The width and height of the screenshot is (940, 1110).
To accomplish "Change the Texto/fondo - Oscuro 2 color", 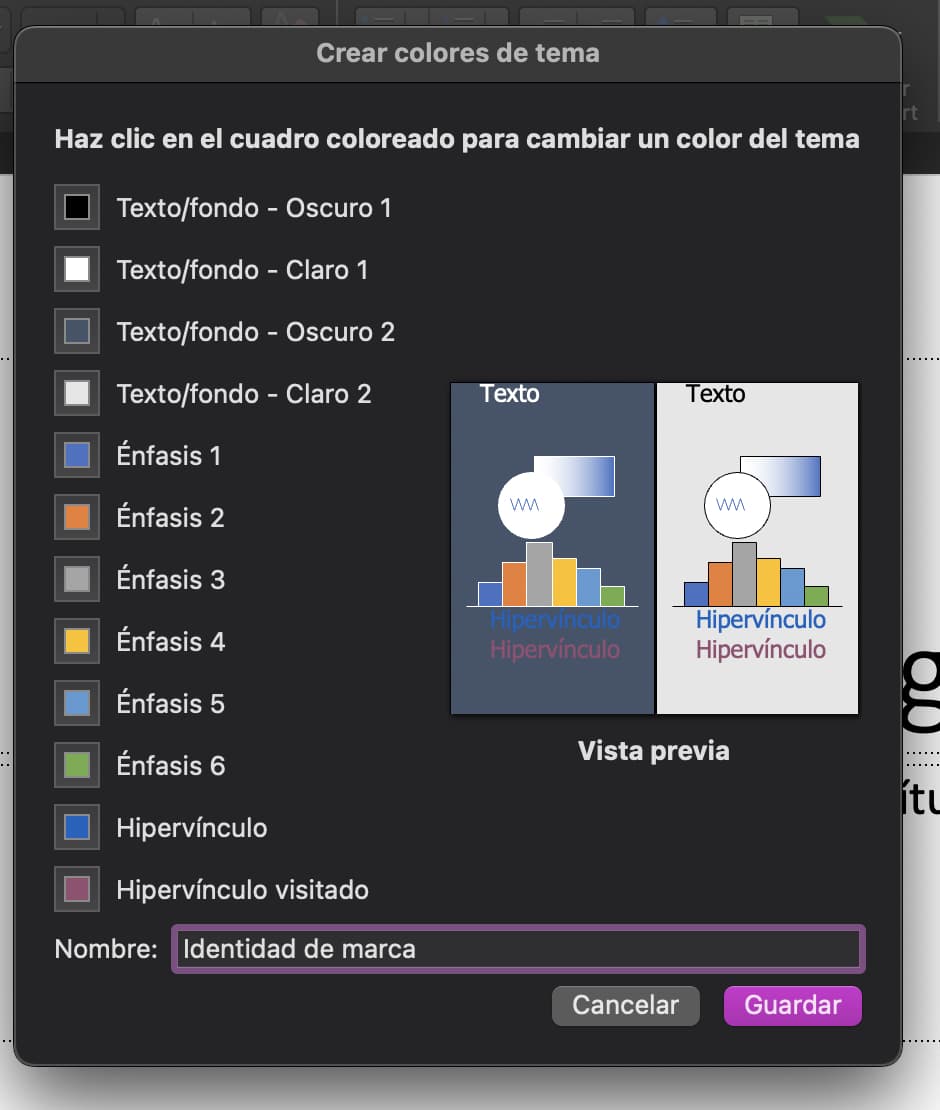I will [76, 331].
